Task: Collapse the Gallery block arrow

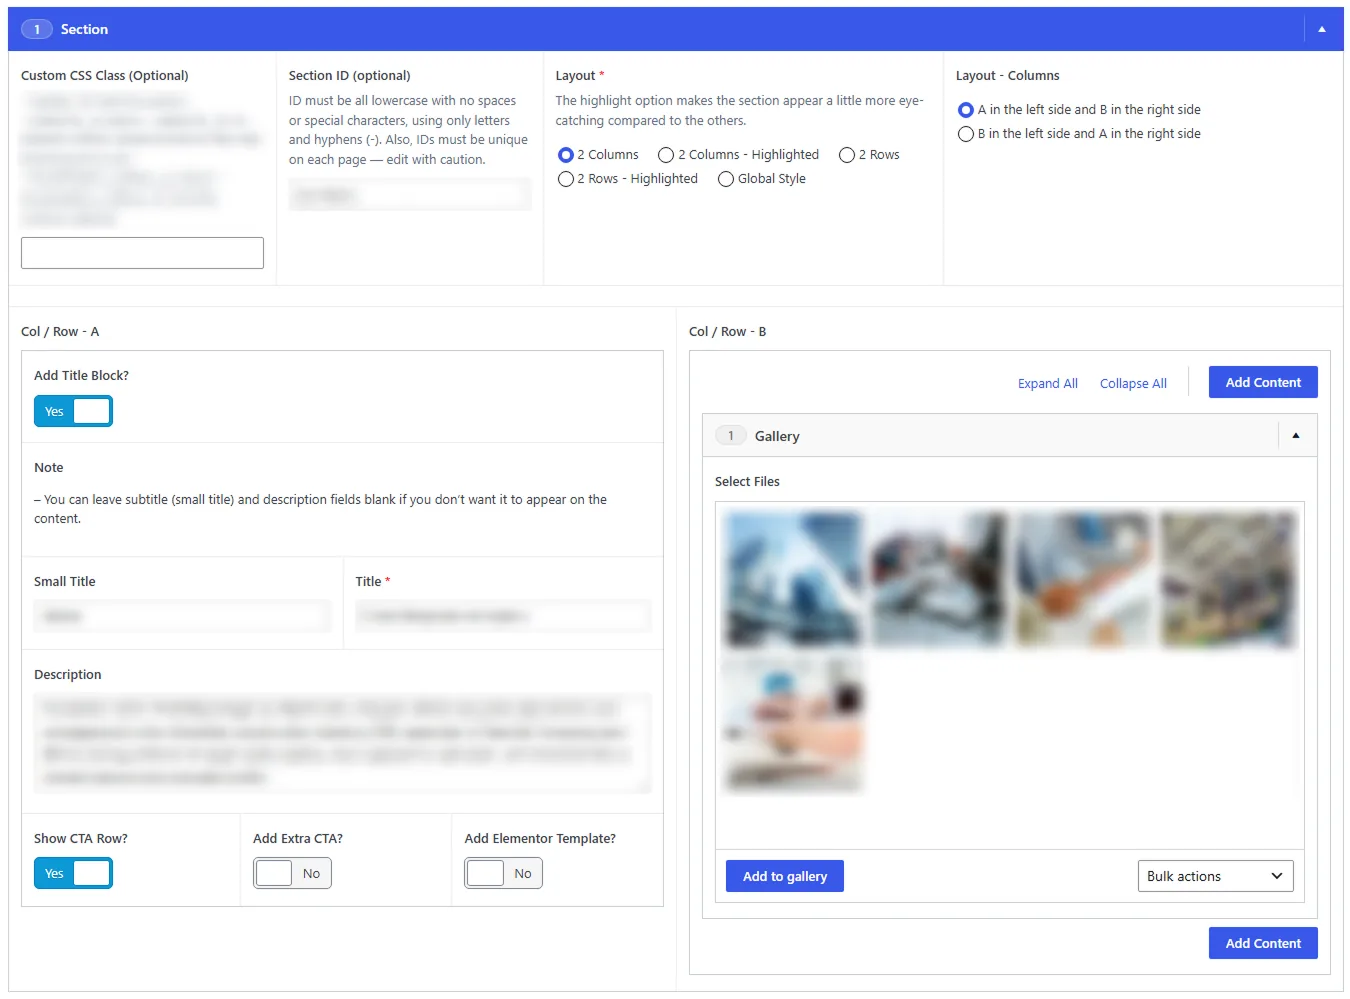Action: tap(1296, 436)
